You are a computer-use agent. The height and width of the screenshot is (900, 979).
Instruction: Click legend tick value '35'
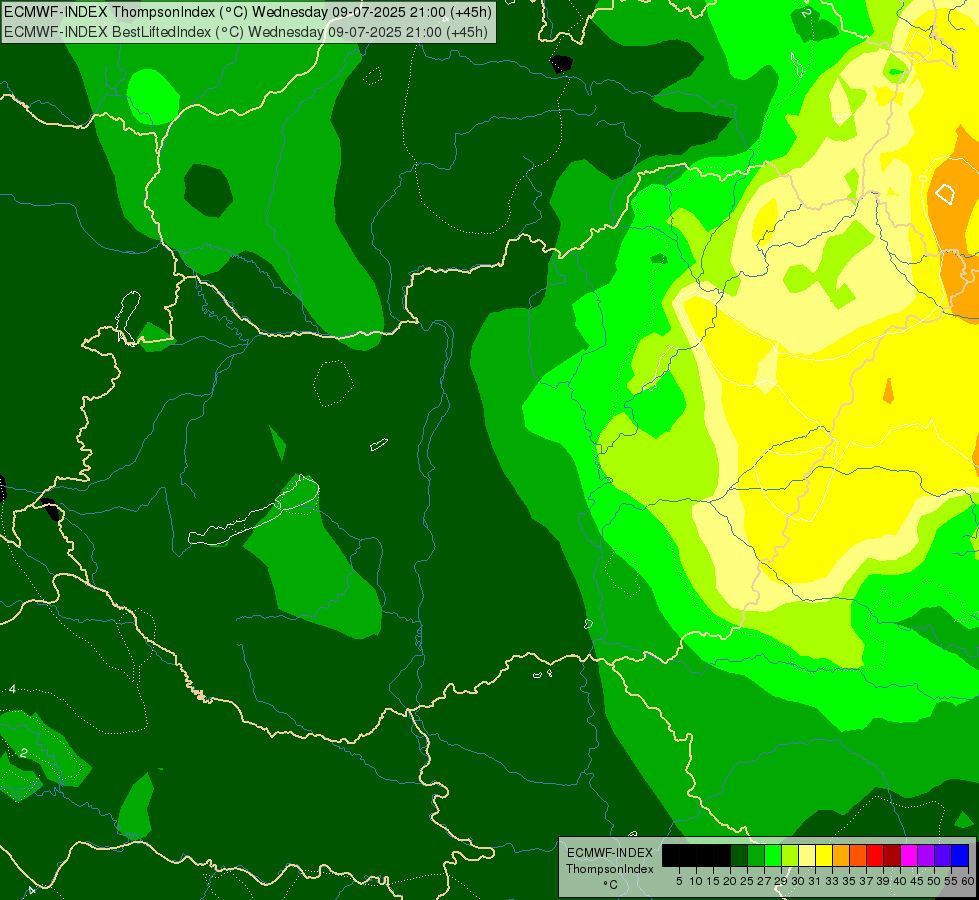coord(849,881)
